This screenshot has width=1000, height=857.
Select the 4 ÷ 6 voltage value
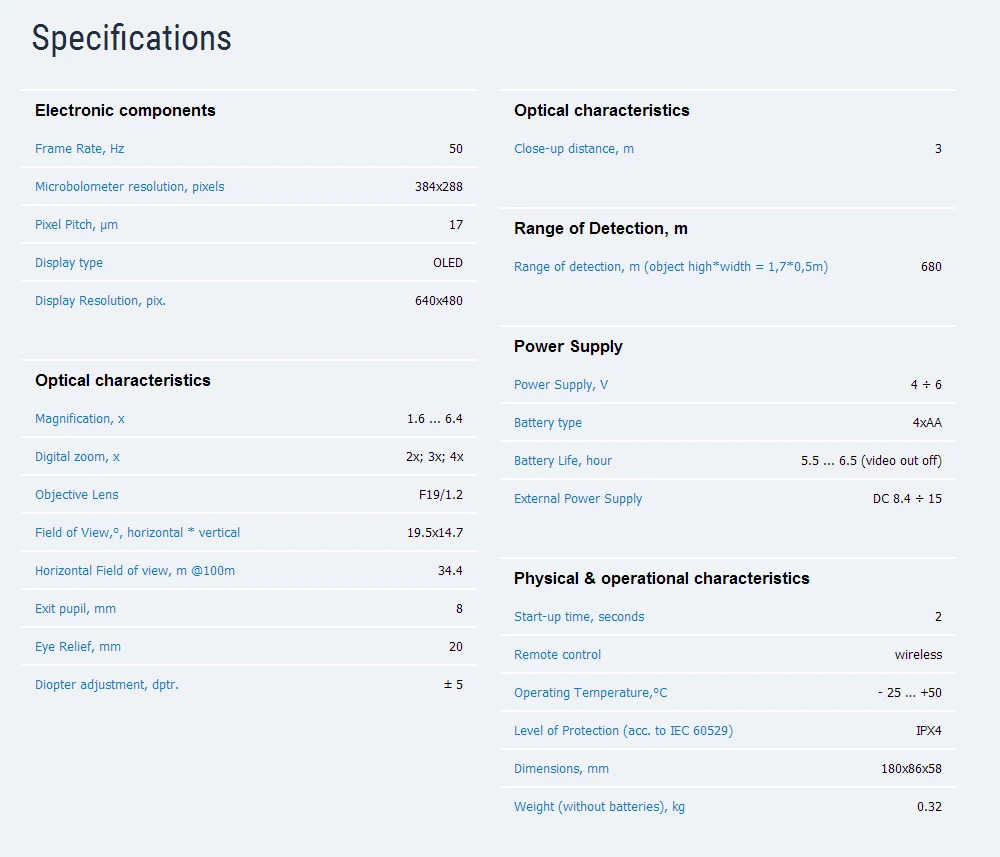(926, 385)
